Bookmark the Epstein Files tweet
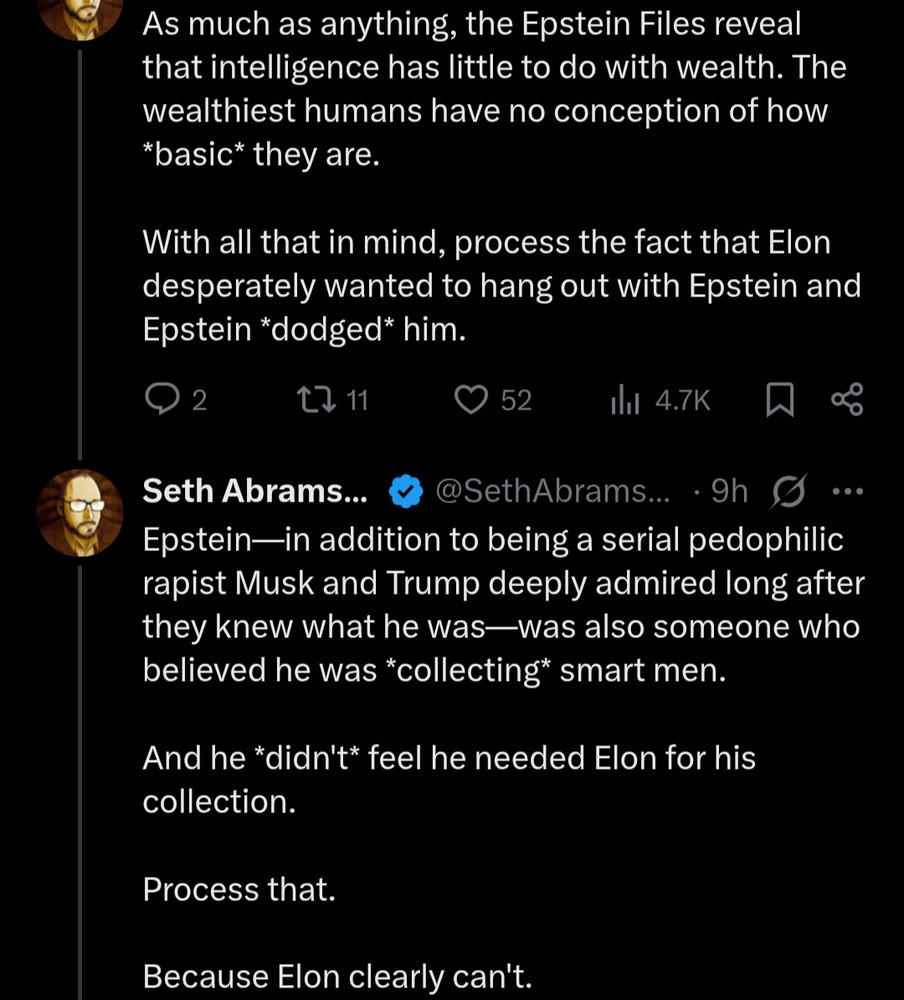The height and width of the screenshot is (1000, 904). pyautogui.click(x=777, y=400)
